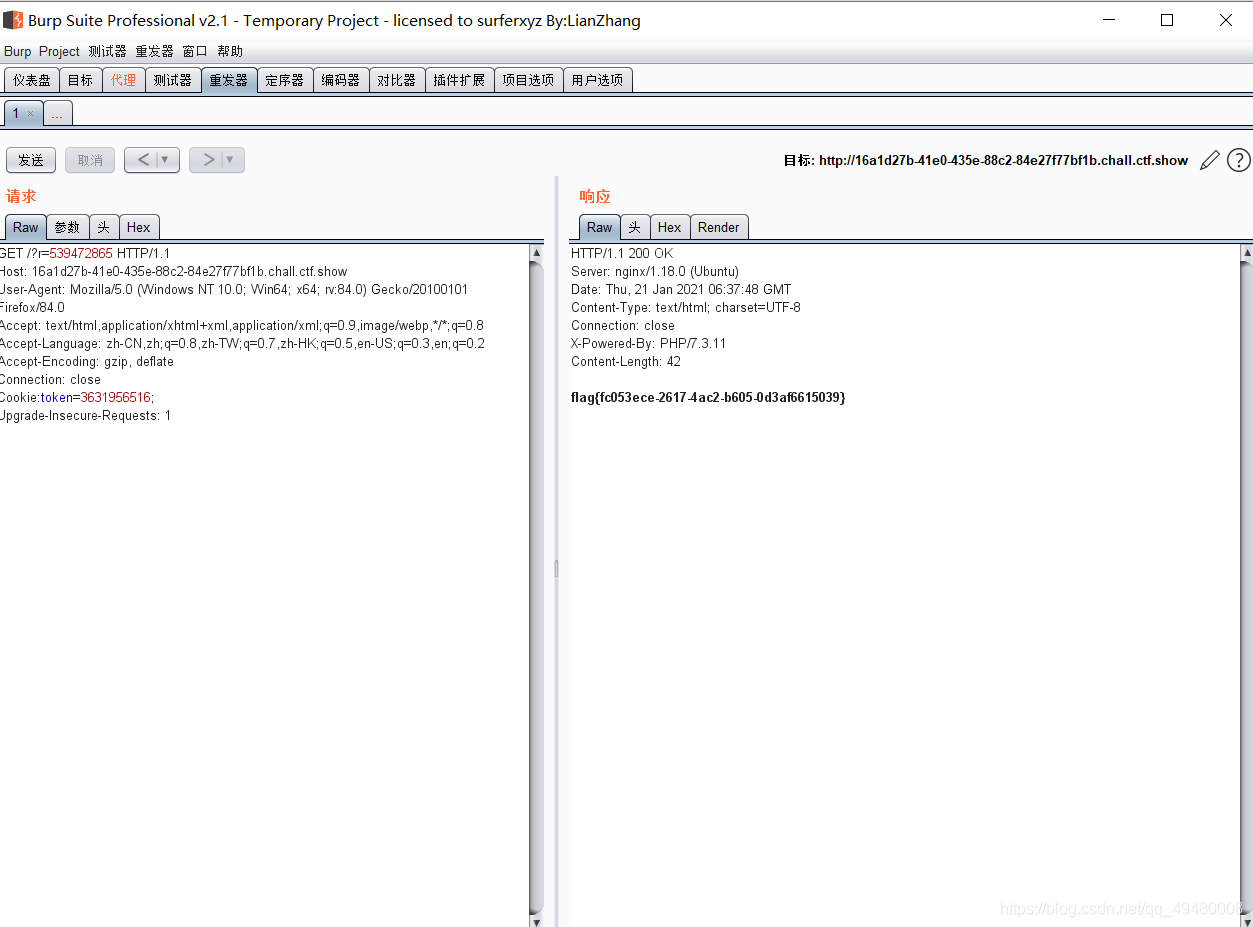
Task: Select the response Raw tab
Action: [600, 227]
